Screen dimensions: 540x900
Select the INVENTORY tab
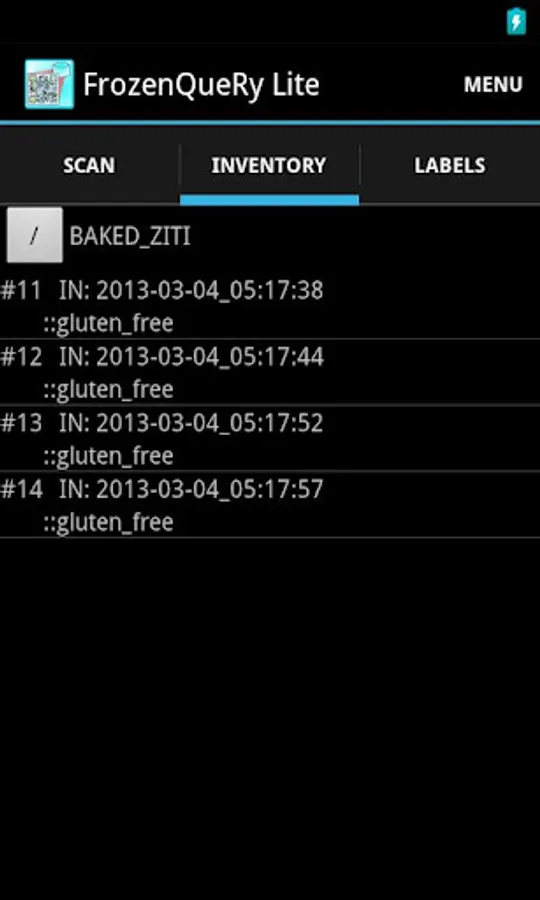(269, 165)
